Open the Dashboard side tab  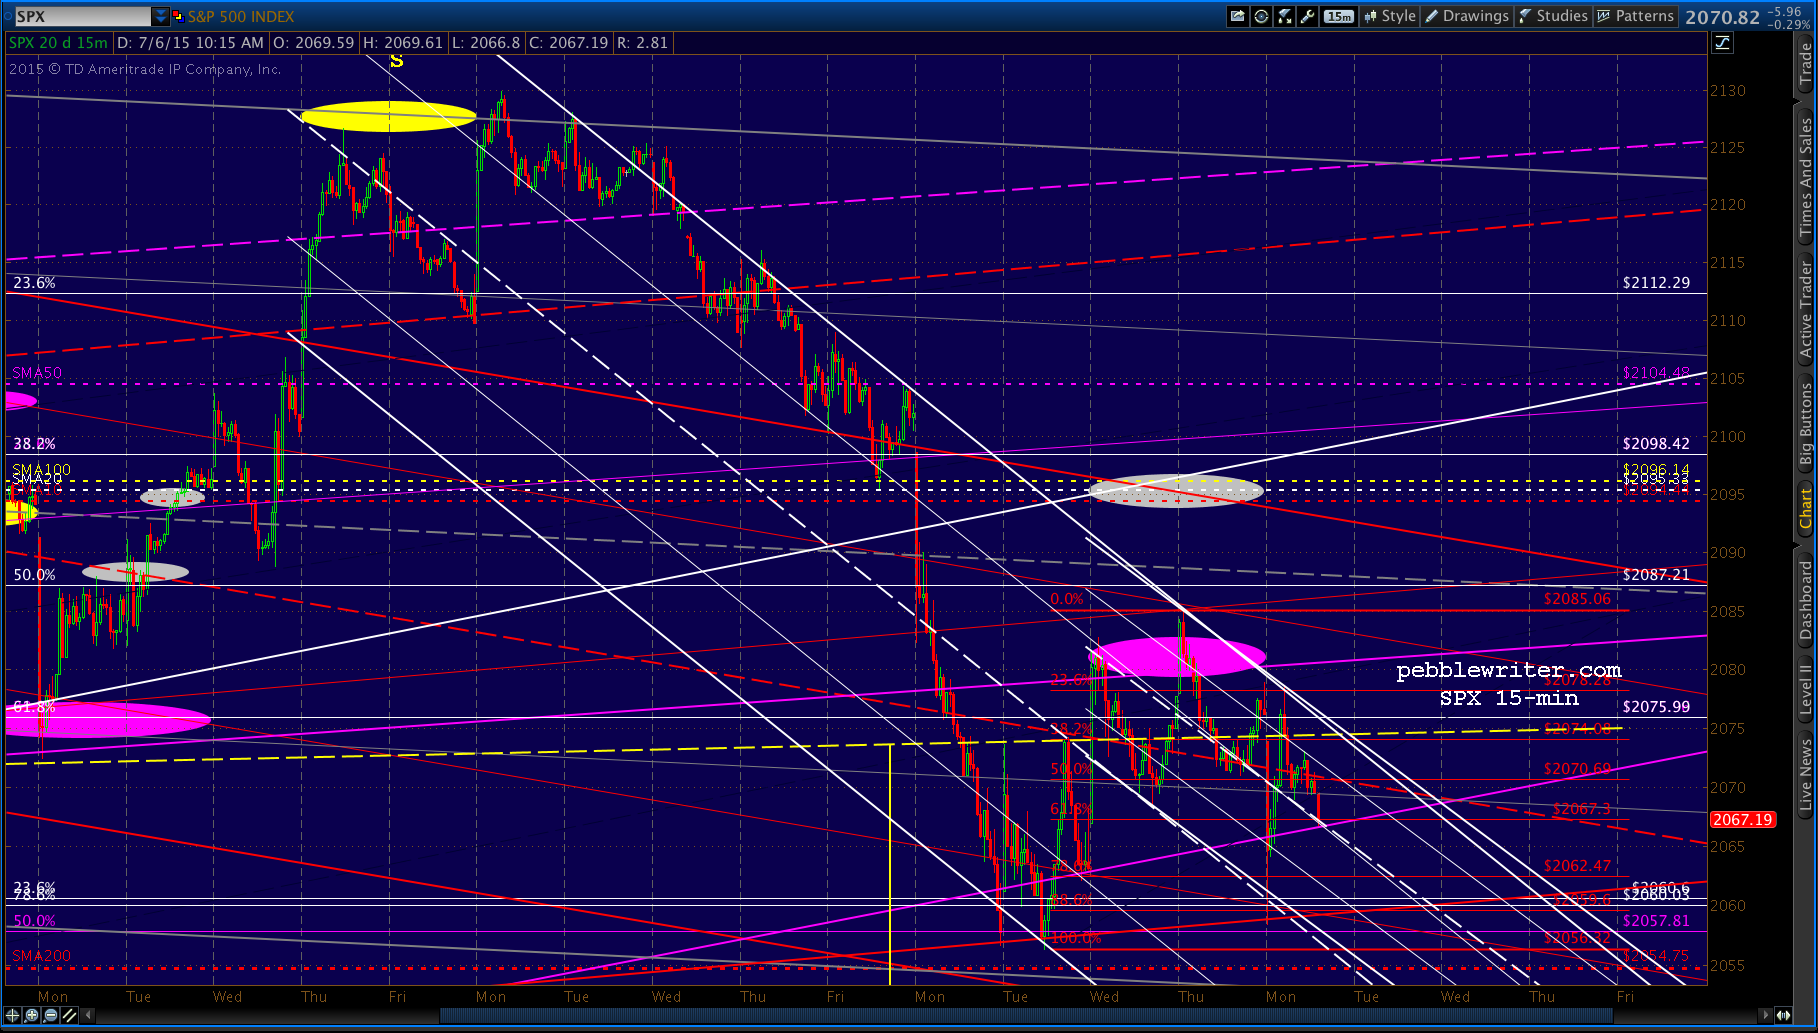point(1805,600)
